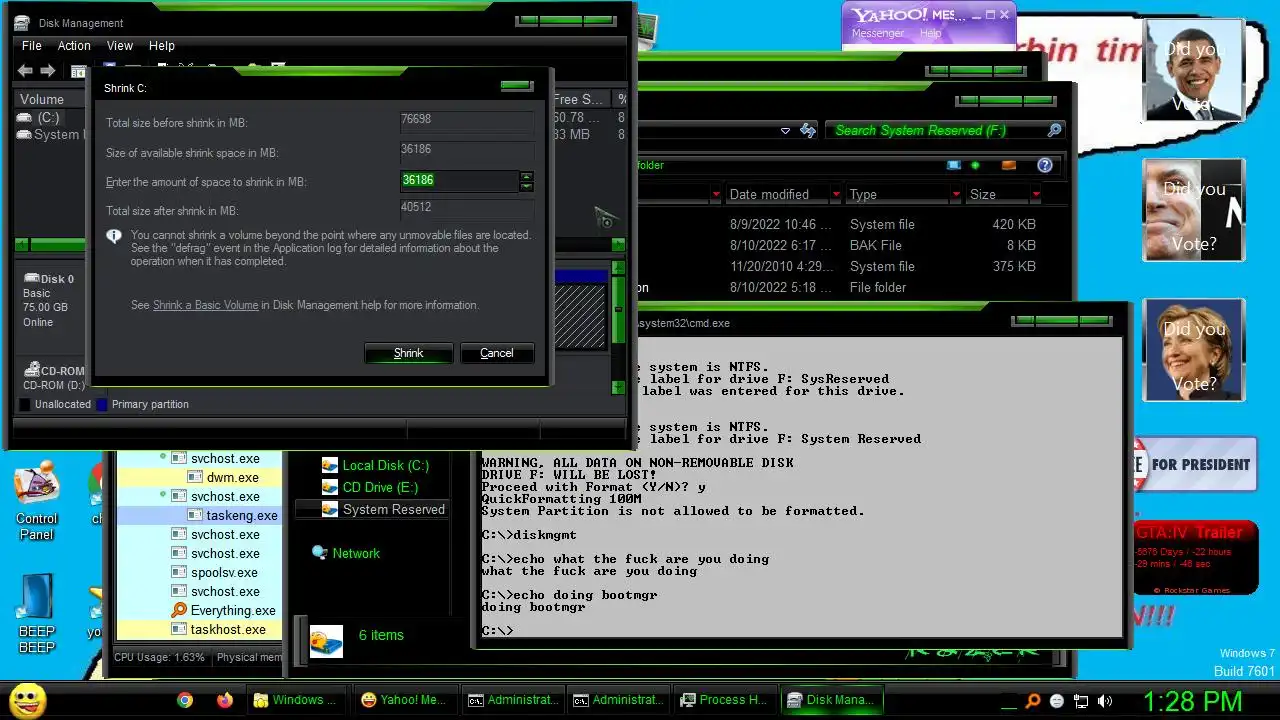Open the Date modified column filter dropdown

(x=836, y=194)
